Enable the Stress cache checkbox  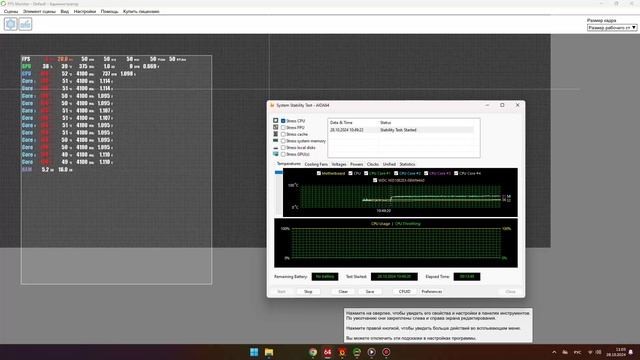pos(283,134)
